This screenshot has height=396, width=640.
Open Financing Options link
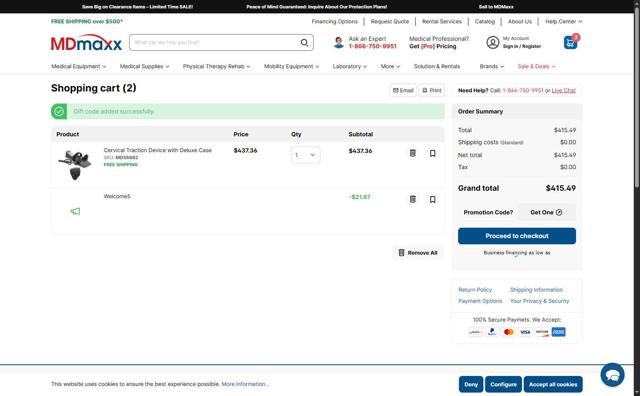(334, 21)
